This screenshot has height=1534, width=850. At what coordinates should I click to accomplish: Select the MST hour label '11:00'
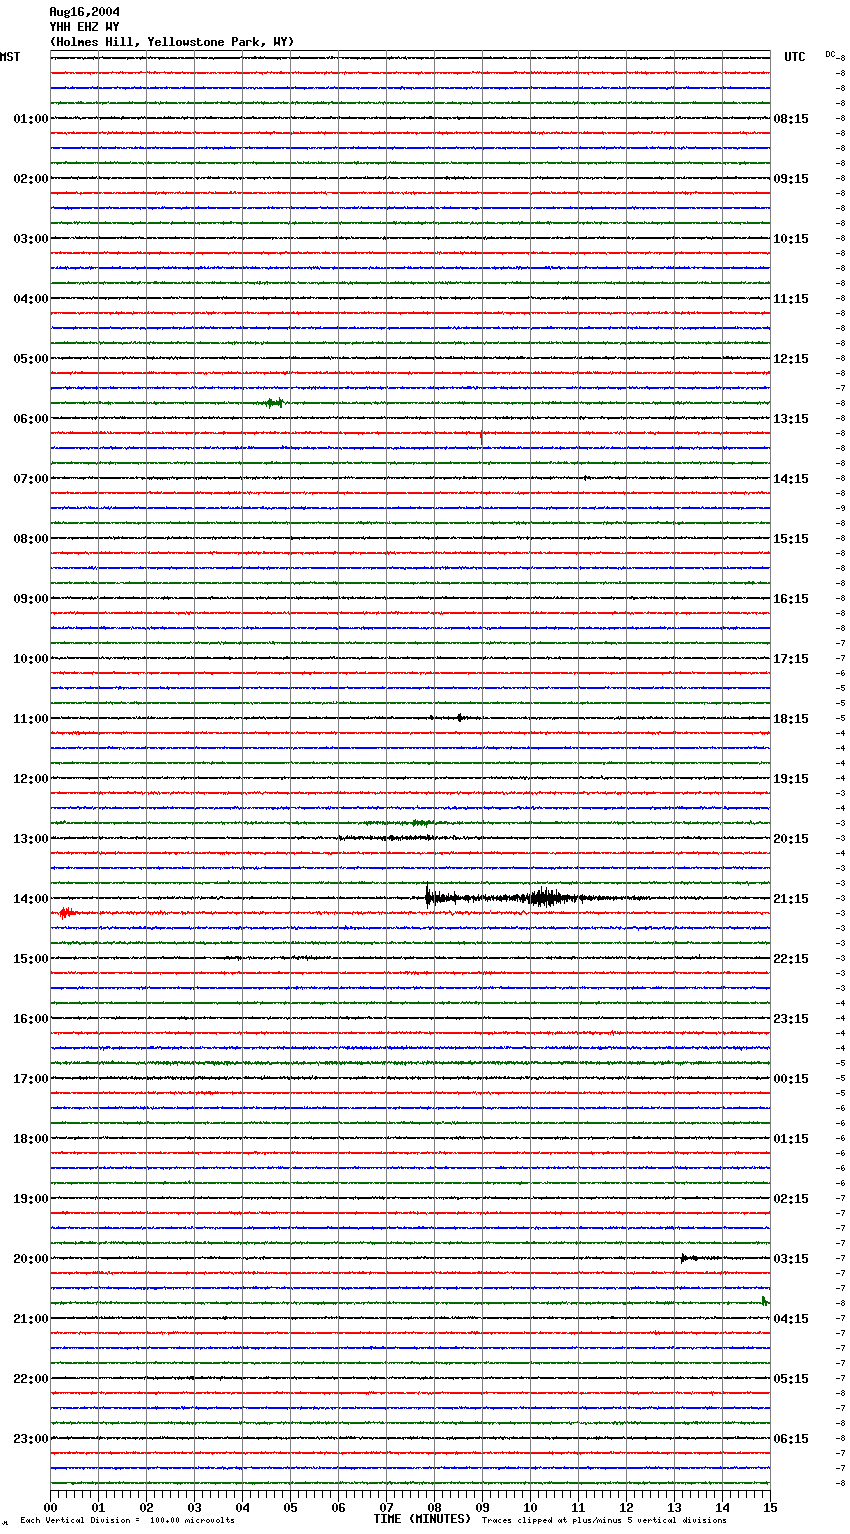[31, 719]
